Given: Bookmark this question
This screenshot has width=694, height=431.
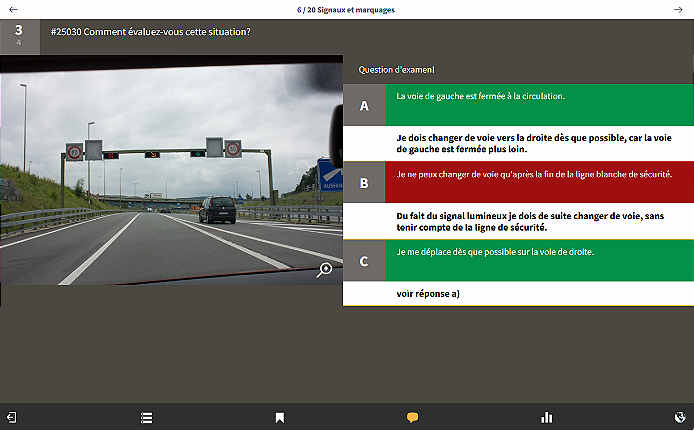Looking at the screenshot, I should click(x=280, y=417).
